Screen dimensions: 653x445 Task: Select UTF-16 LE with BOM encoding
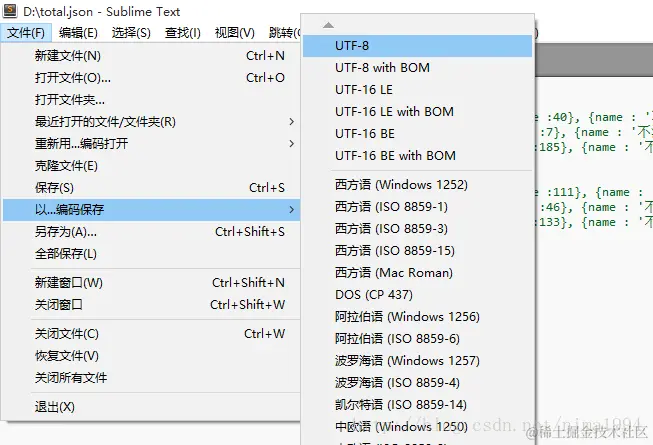(x=417, y=112)
